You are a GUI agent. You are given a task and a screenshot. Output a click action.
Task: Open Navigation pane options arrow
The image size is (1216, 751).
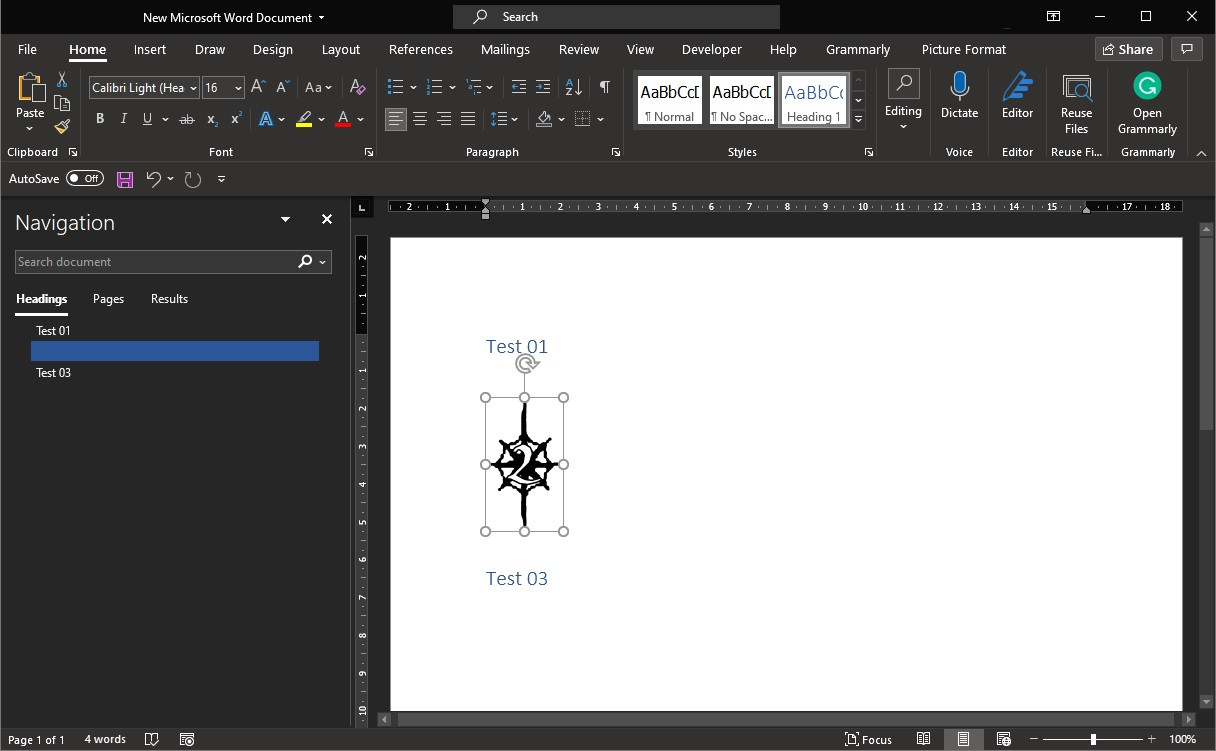click(x=285, y=219)
